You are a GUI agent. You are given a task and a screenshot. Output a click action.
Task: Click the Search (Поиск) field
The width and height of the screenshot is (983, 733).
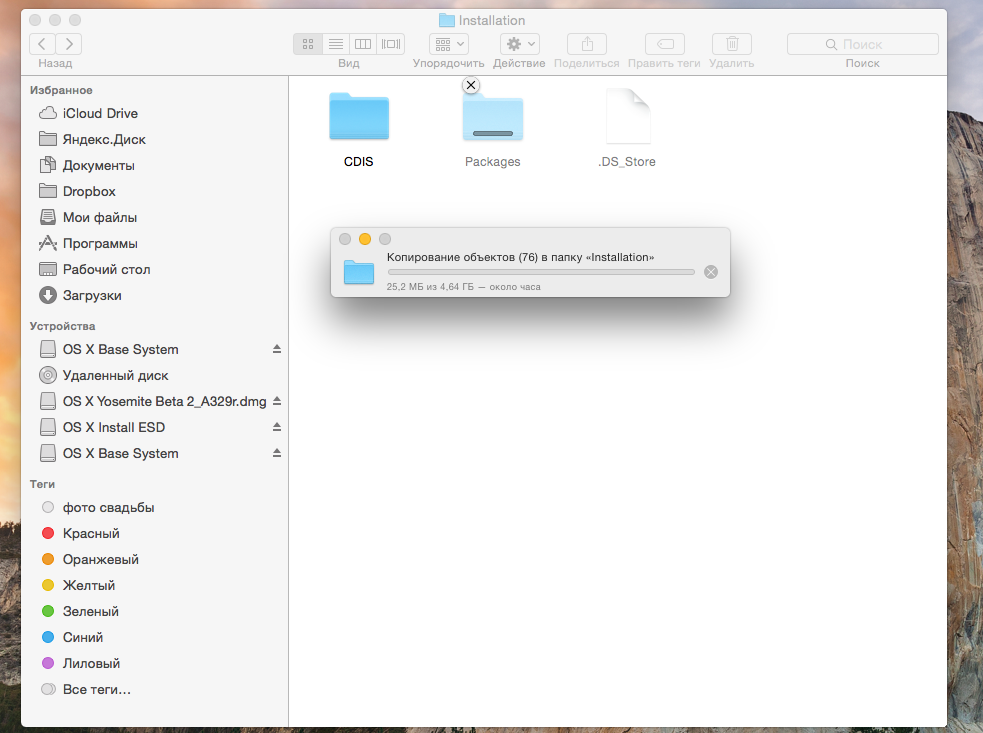[x=862, y=44]
